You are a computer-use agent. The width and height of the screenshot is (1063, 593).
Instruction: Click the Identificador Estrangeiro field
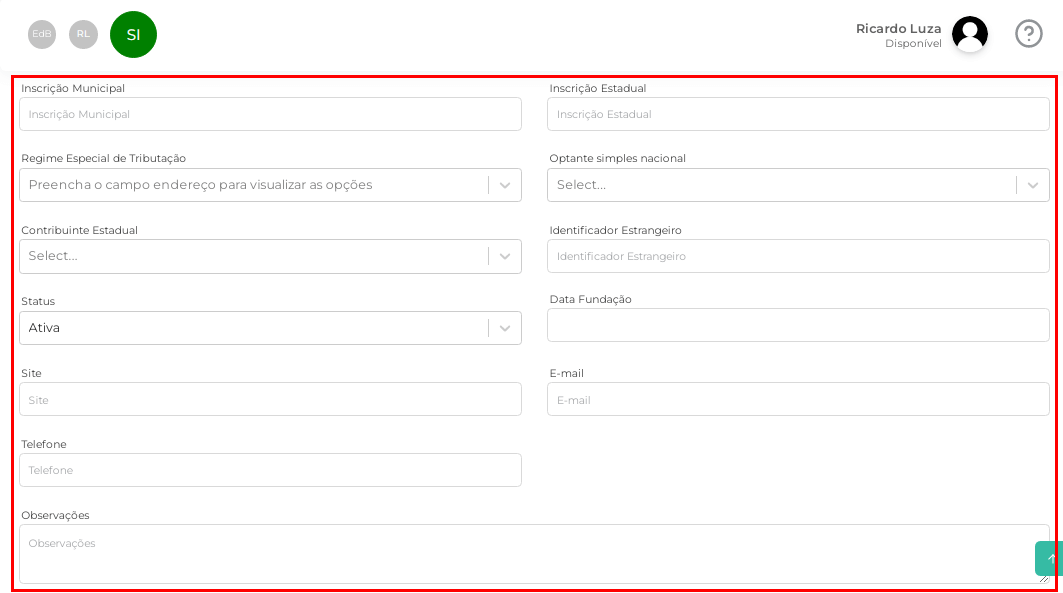coord(797,256)
